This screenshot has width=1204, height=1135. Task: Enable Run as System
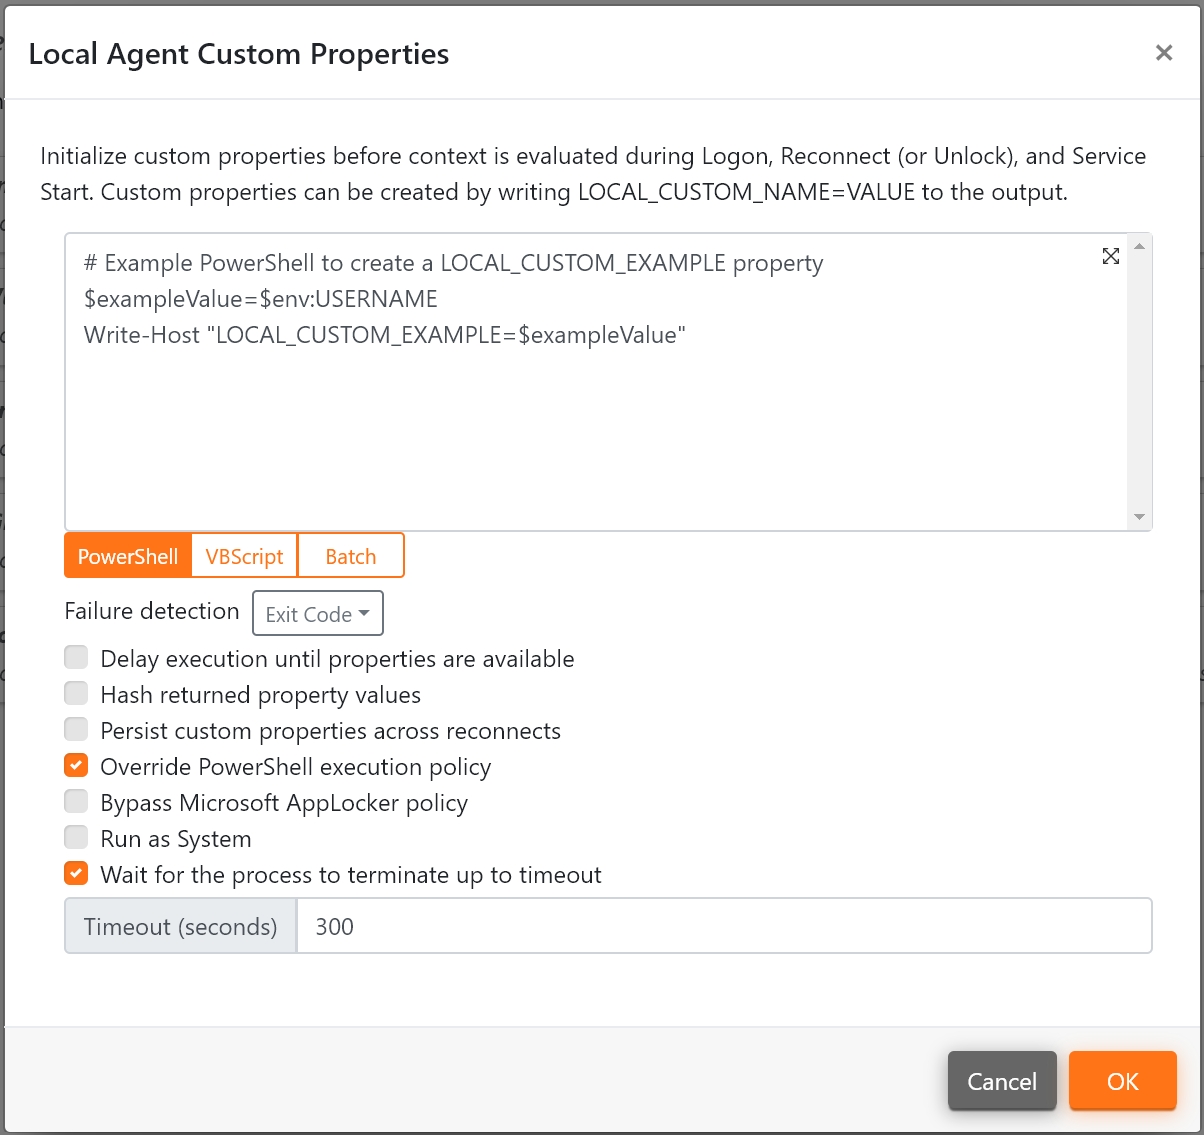(76, 837)
